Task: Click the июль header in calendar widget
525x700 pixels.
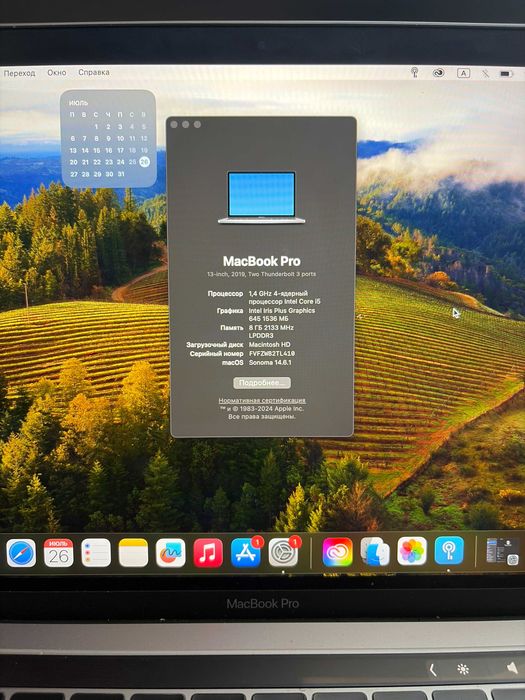Action: 79,103
